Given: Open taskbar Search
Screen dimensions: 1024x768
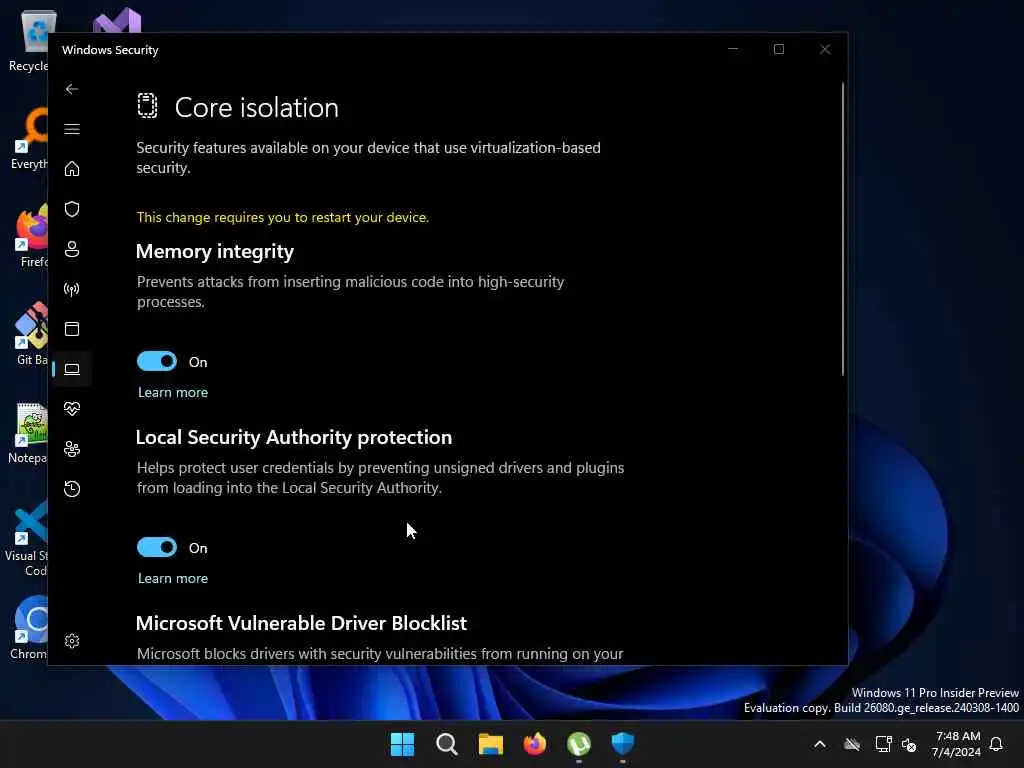Looking at the screenshot, I should tap(447, 744).
